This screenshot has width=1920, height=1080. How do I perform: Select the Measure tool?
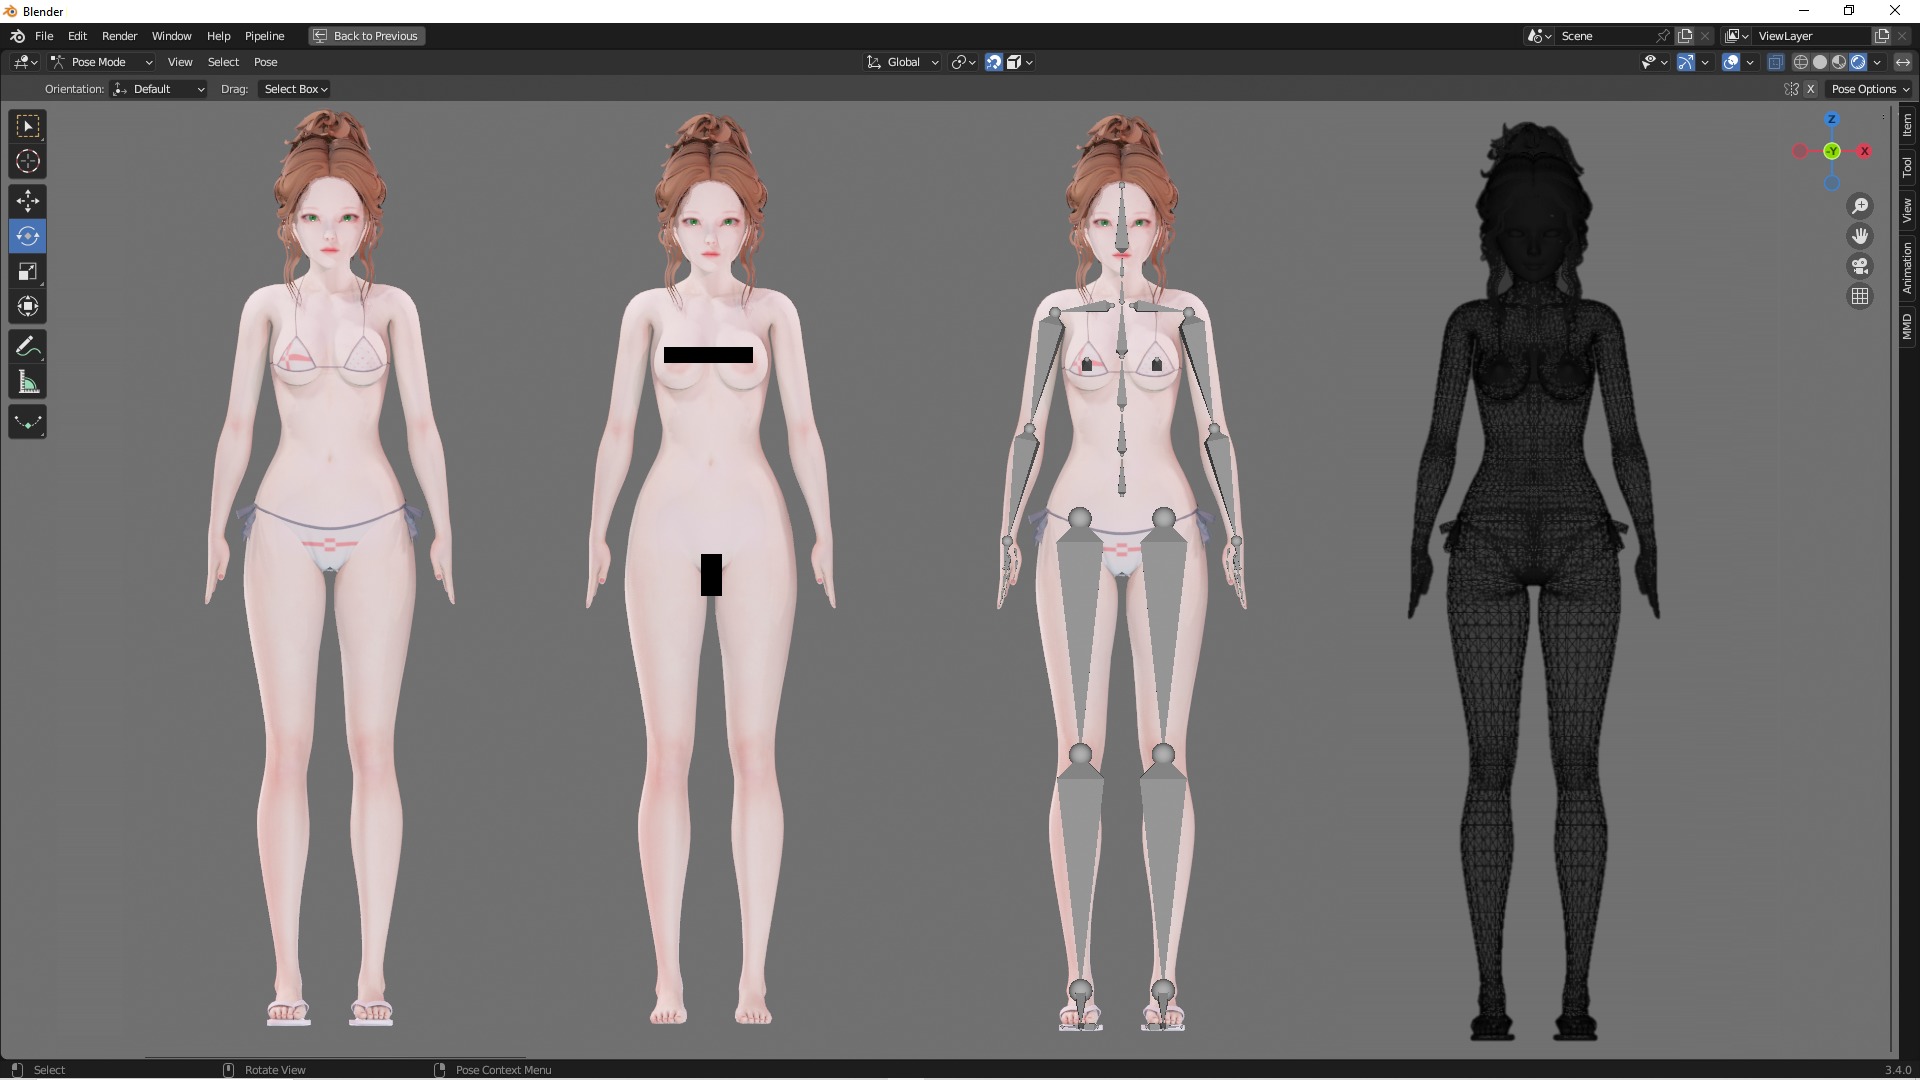(28, 382)
